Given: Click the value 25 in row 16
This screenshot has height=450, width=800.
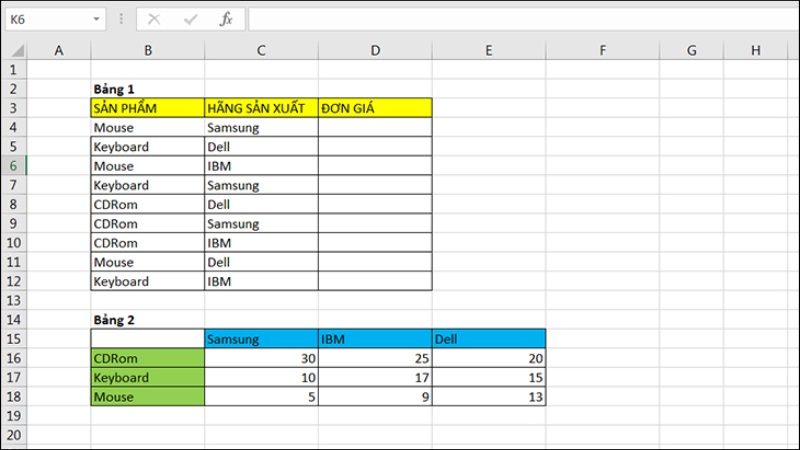Looking at the screenshot, I should 375,358.
